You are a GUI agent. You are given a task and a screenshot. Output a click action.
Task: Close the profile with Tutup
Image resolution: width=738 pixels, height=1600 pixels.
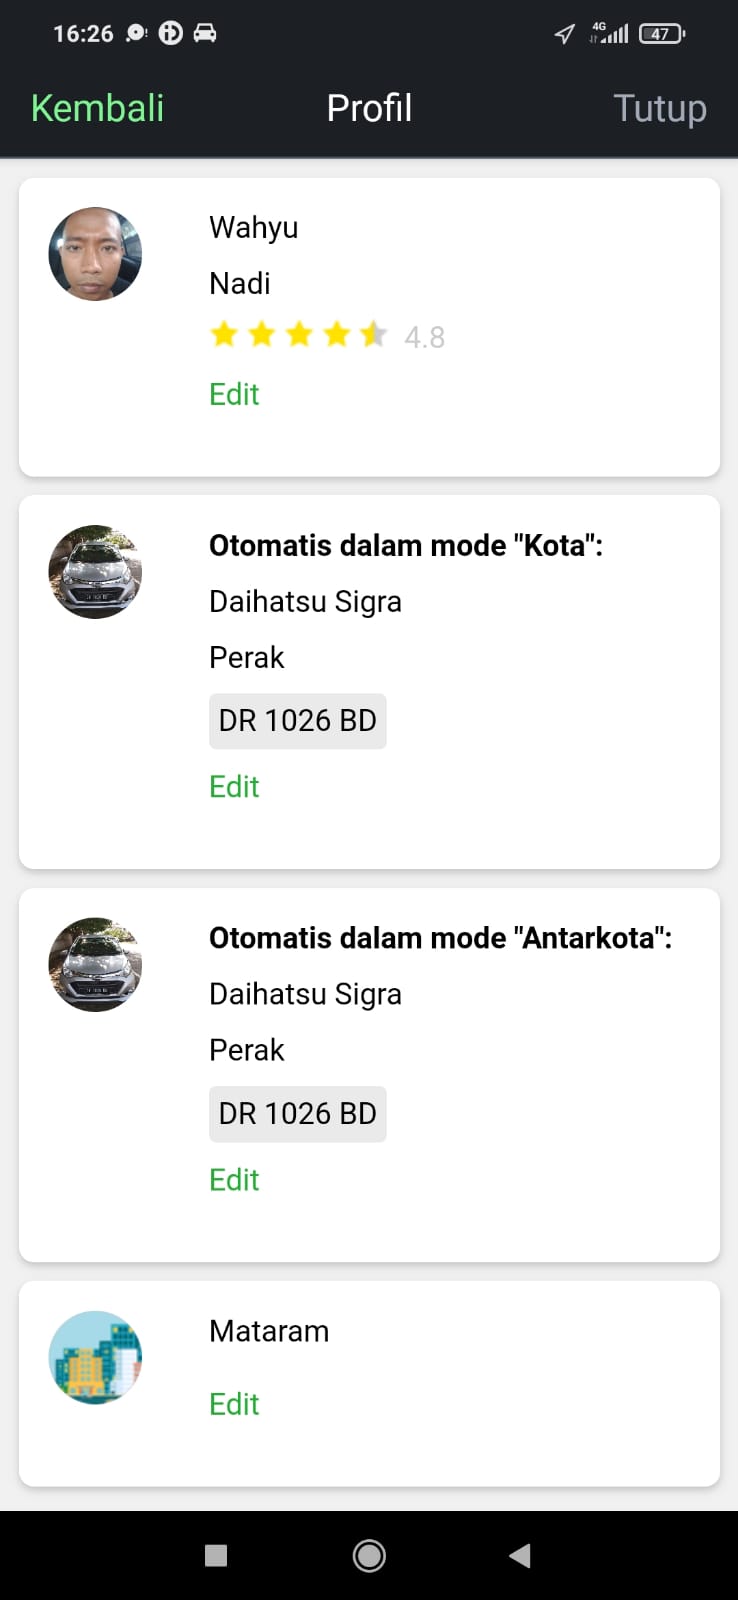(660, 108)
